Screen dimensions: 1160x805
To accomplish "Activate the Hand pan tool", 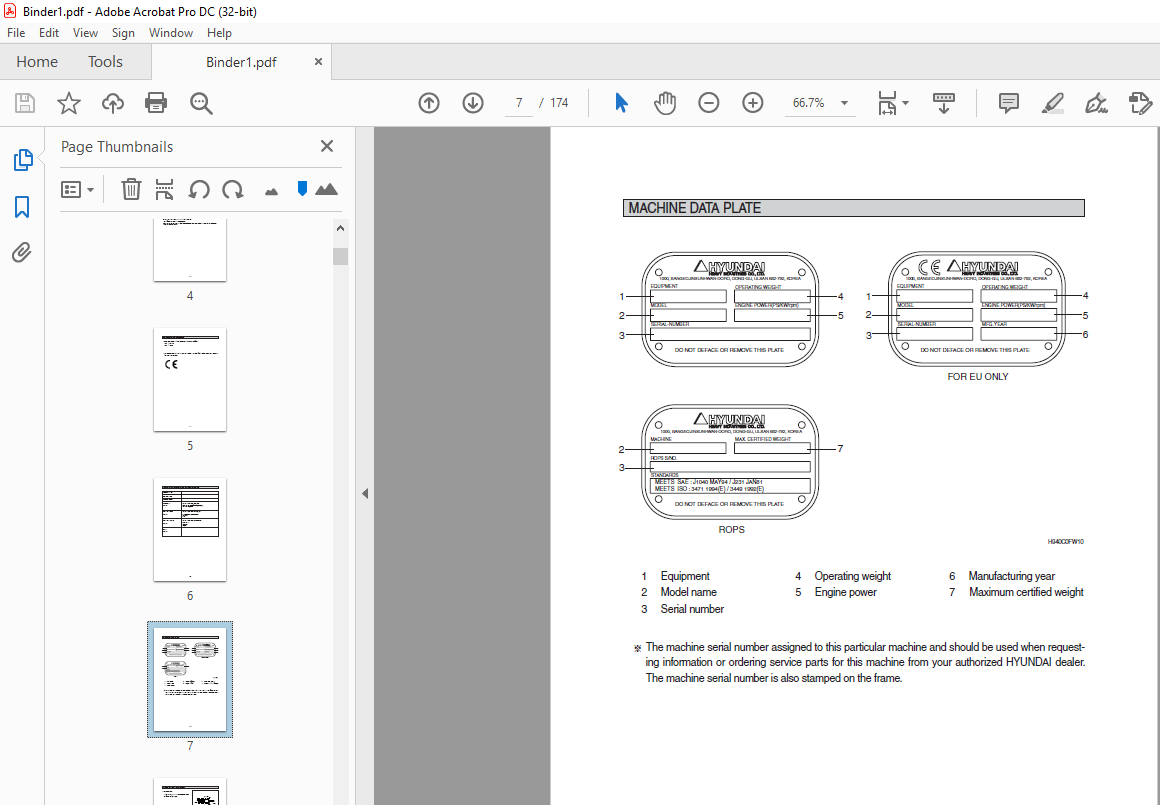I will click(x=665, y=103).
